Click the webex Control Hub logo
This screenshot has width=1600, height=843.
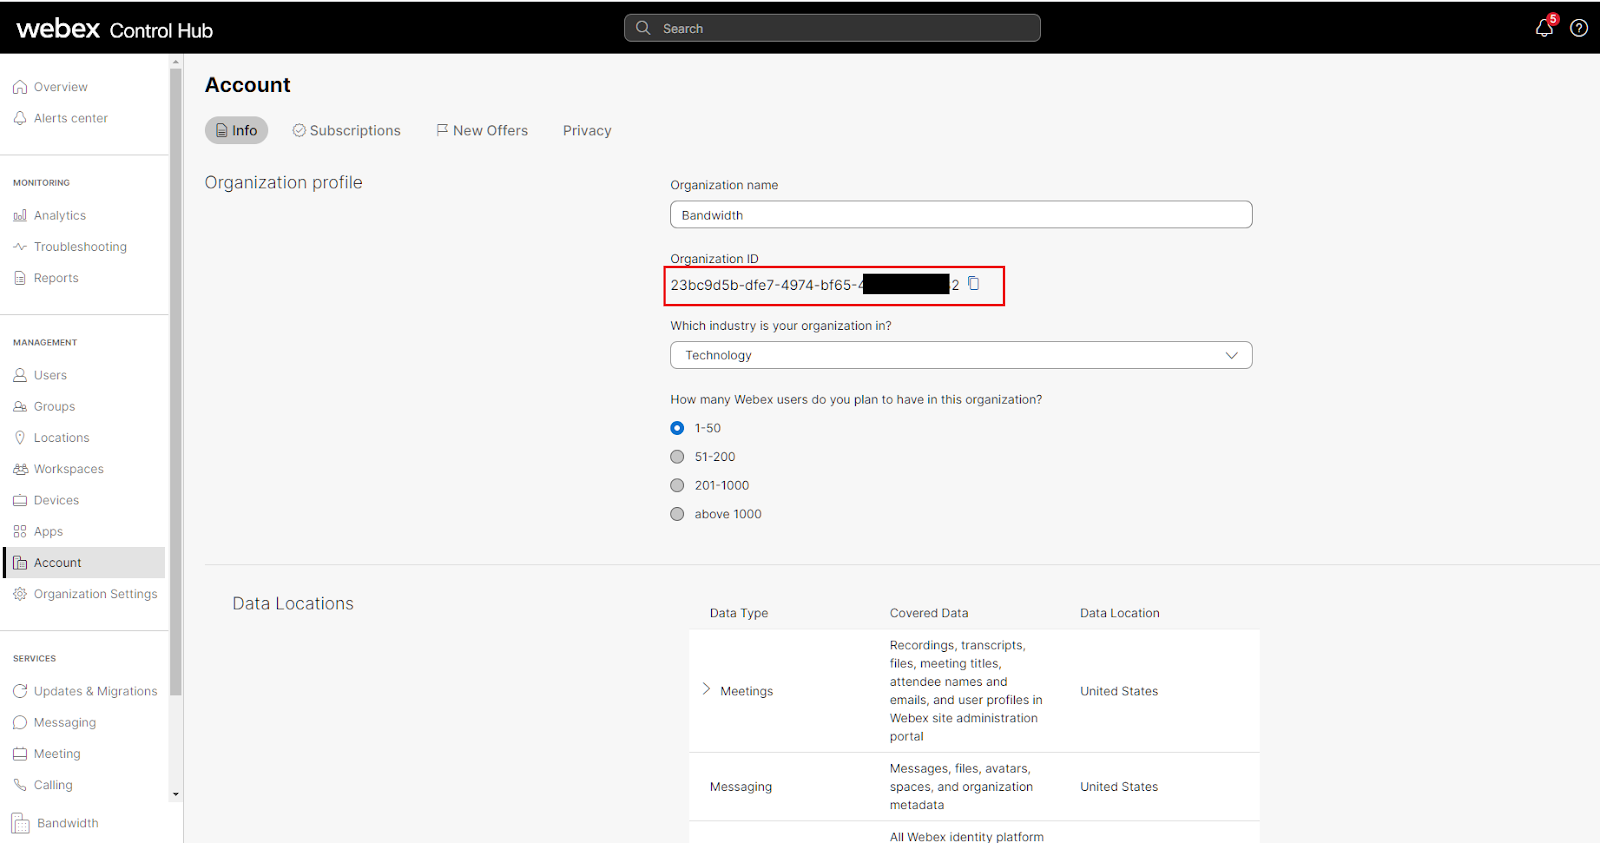(115, 29)
